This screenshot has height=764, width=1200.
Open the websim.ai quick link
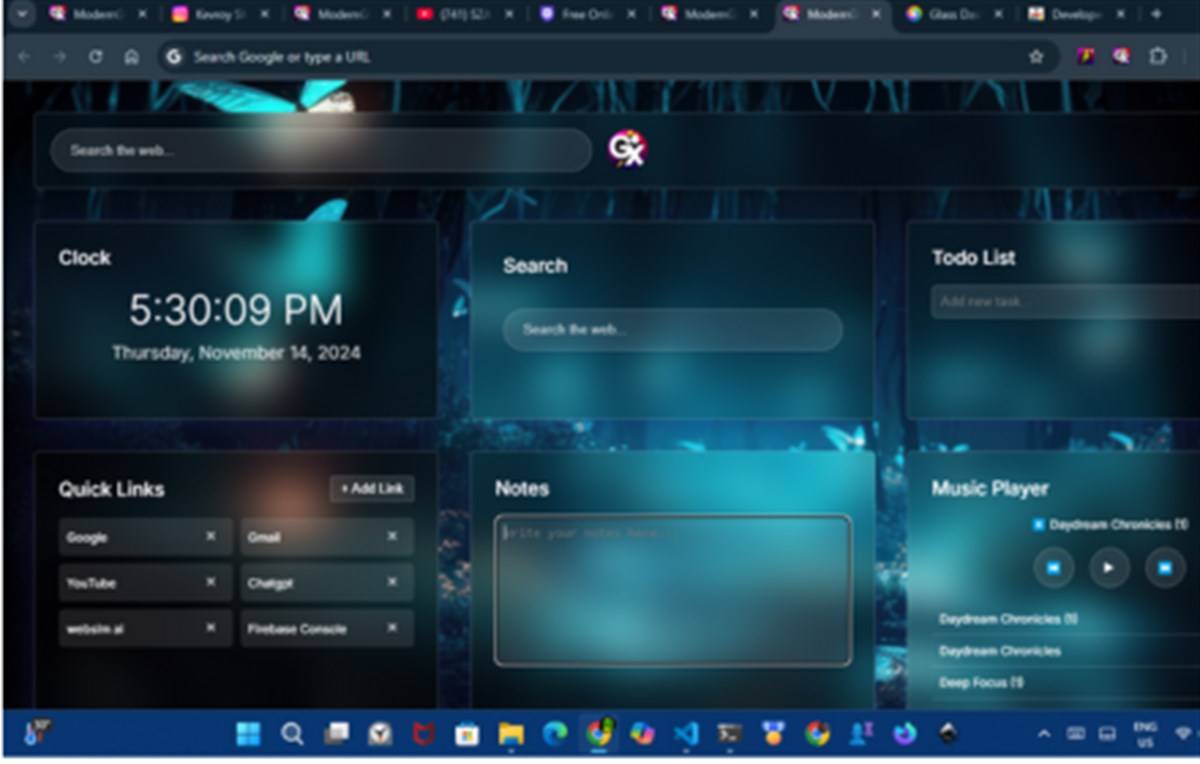(x=146, y=628)
